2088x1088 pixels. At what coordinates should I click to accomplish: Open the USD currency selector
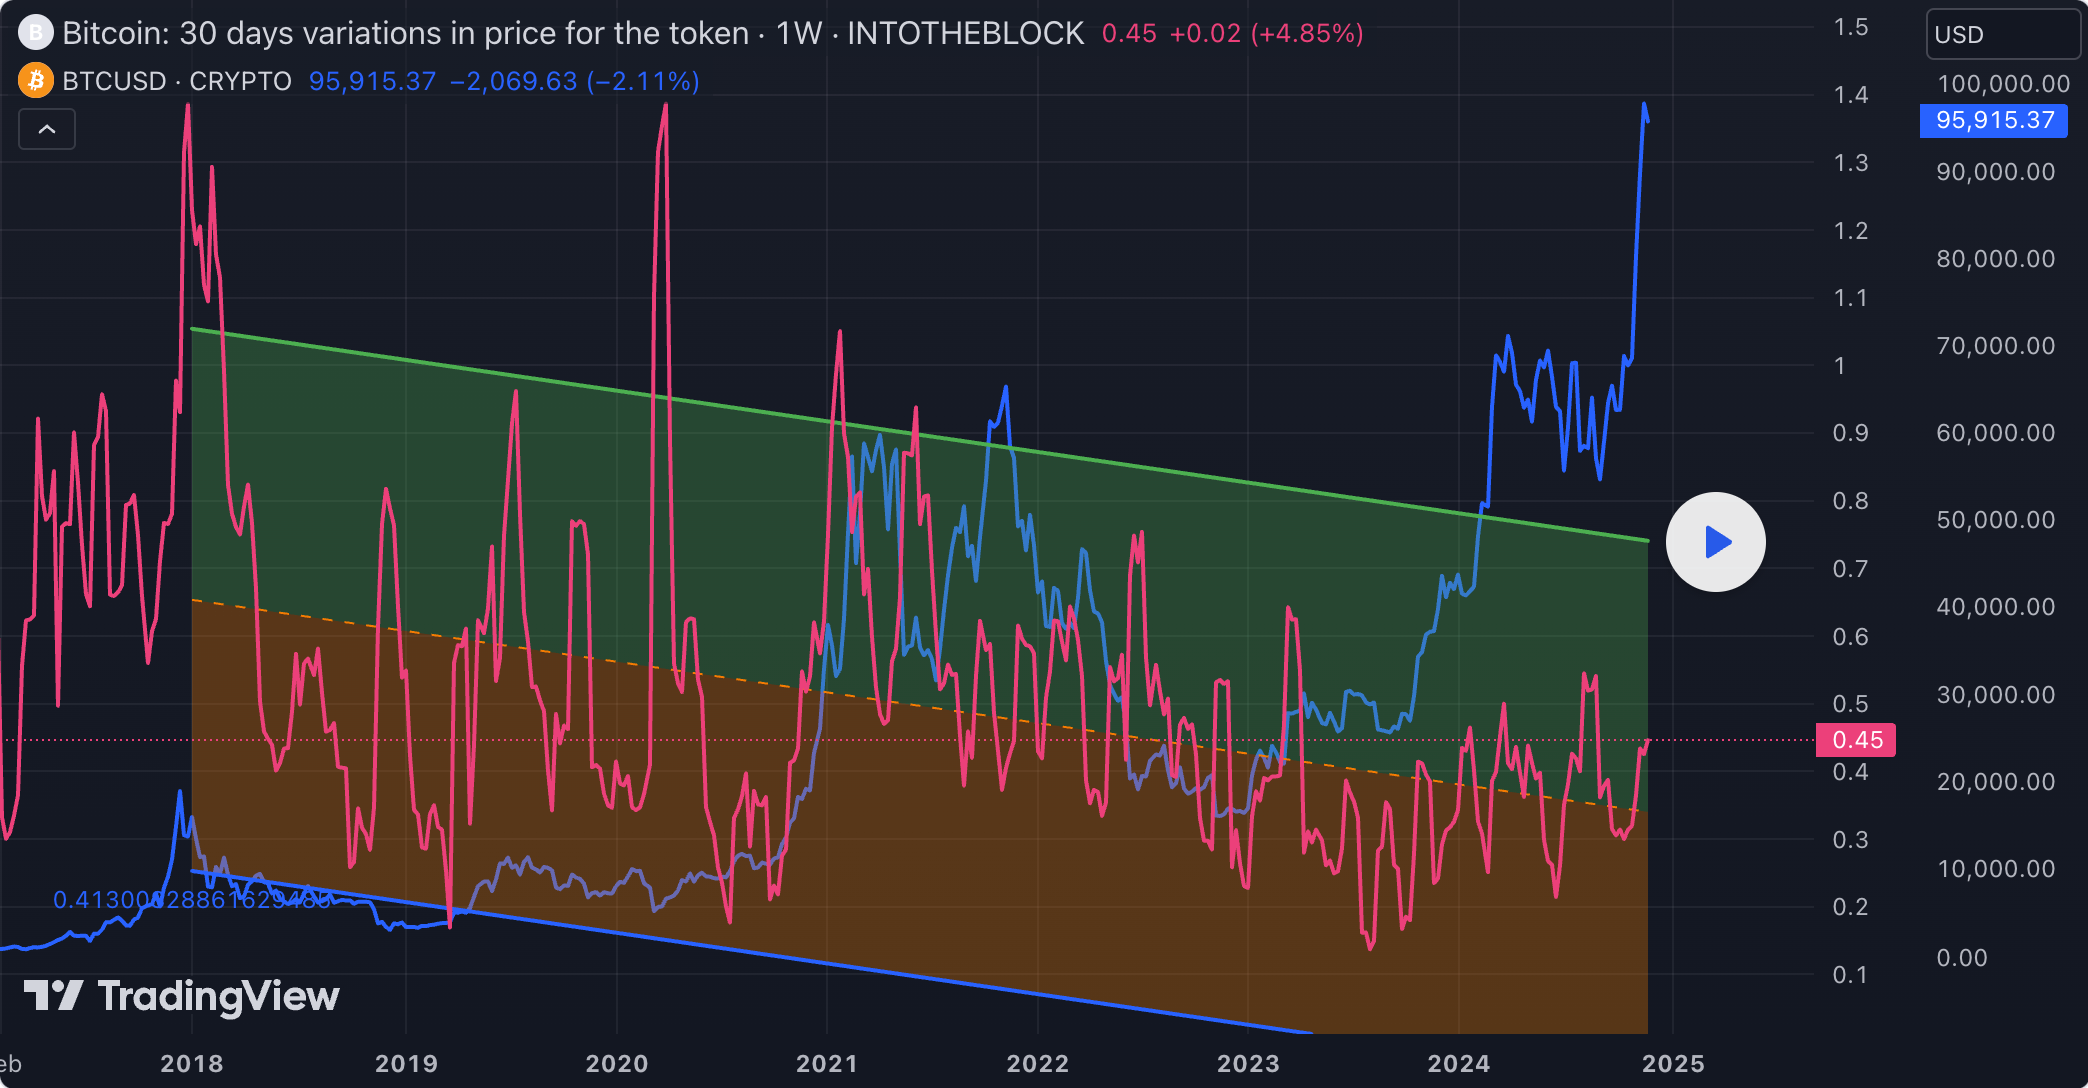click(x=2001, y=34)
